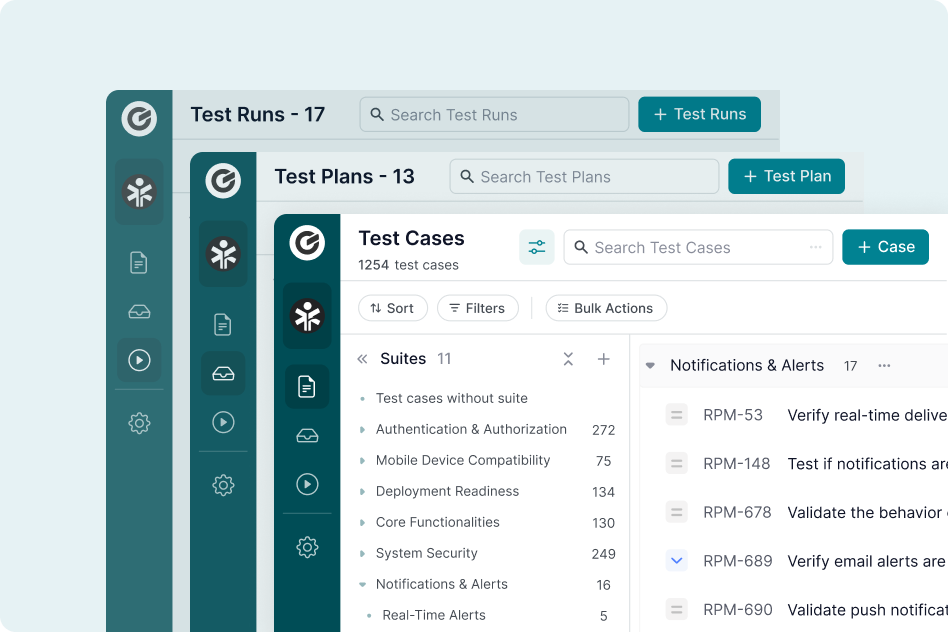
Task: Click the logo icon in Test Runs window
Action: (139, 119)
